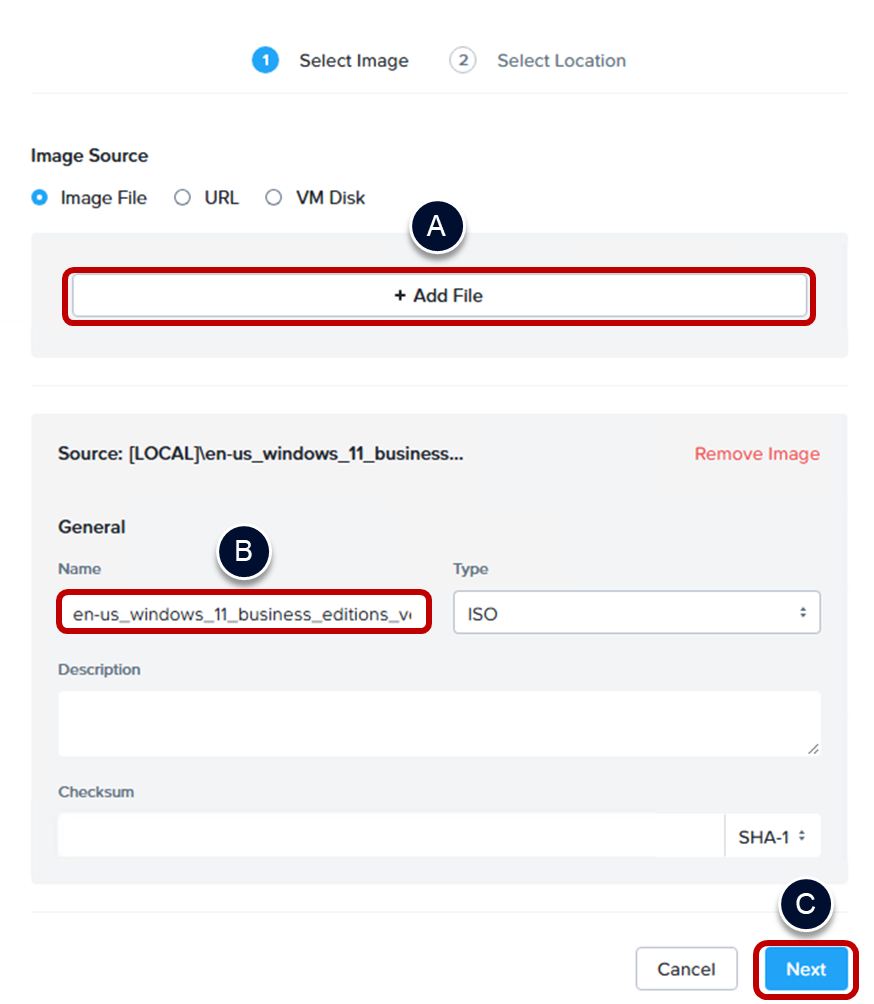Cancel the image upload dialog
Viewport: 874px width, 1004px height.
(686, 969)
